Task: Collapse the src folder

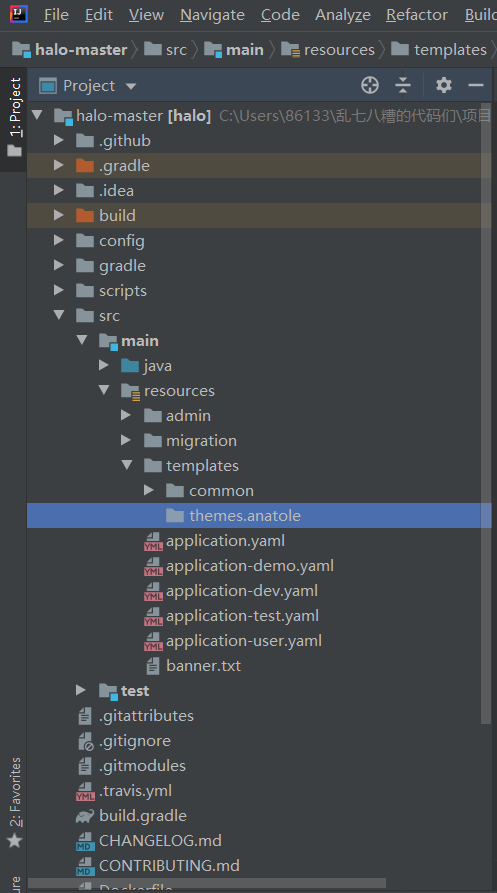Action: tap(59, 315)
